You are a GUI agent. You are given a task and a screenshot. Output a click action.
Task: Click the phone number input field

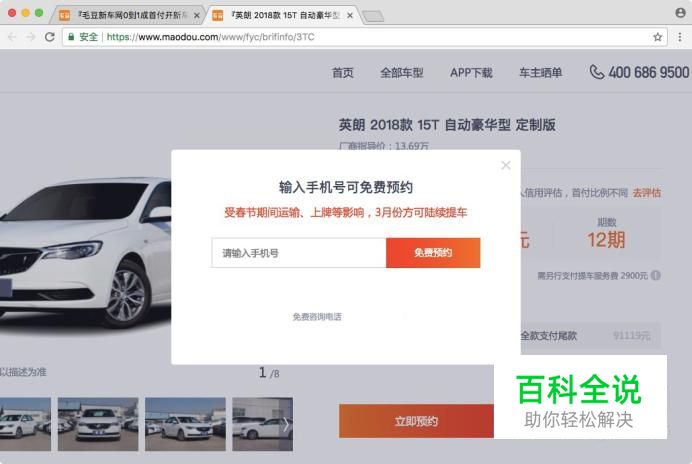[x=299, y=253]
